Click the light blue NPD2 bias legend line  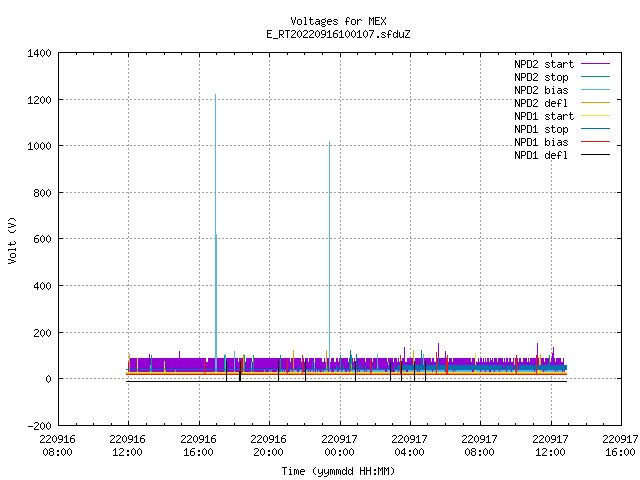point(595,90)
